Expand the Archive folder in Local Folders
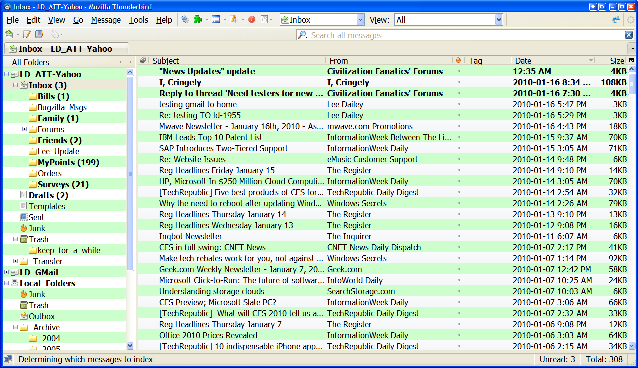The image size is (638, 368). pyautogui.click(x=15, y=327)
